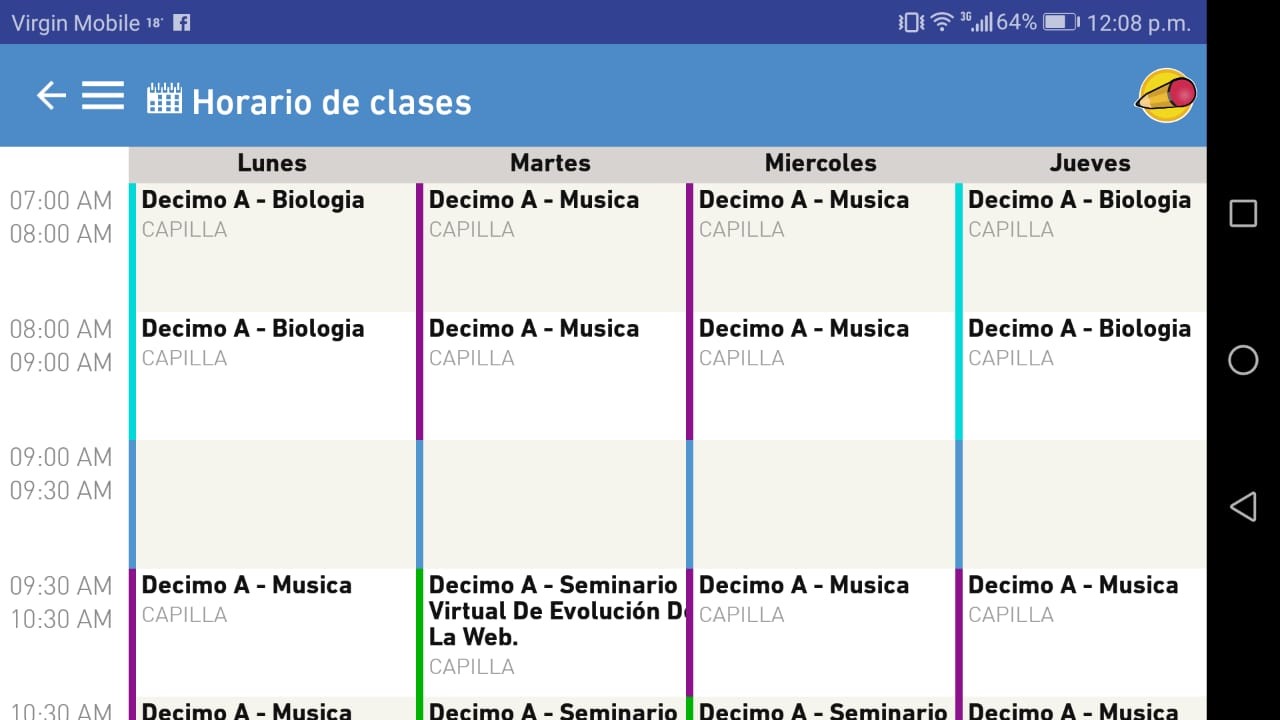Tap the calendar icon beside Horario de clases

click(x=164, y=99)
